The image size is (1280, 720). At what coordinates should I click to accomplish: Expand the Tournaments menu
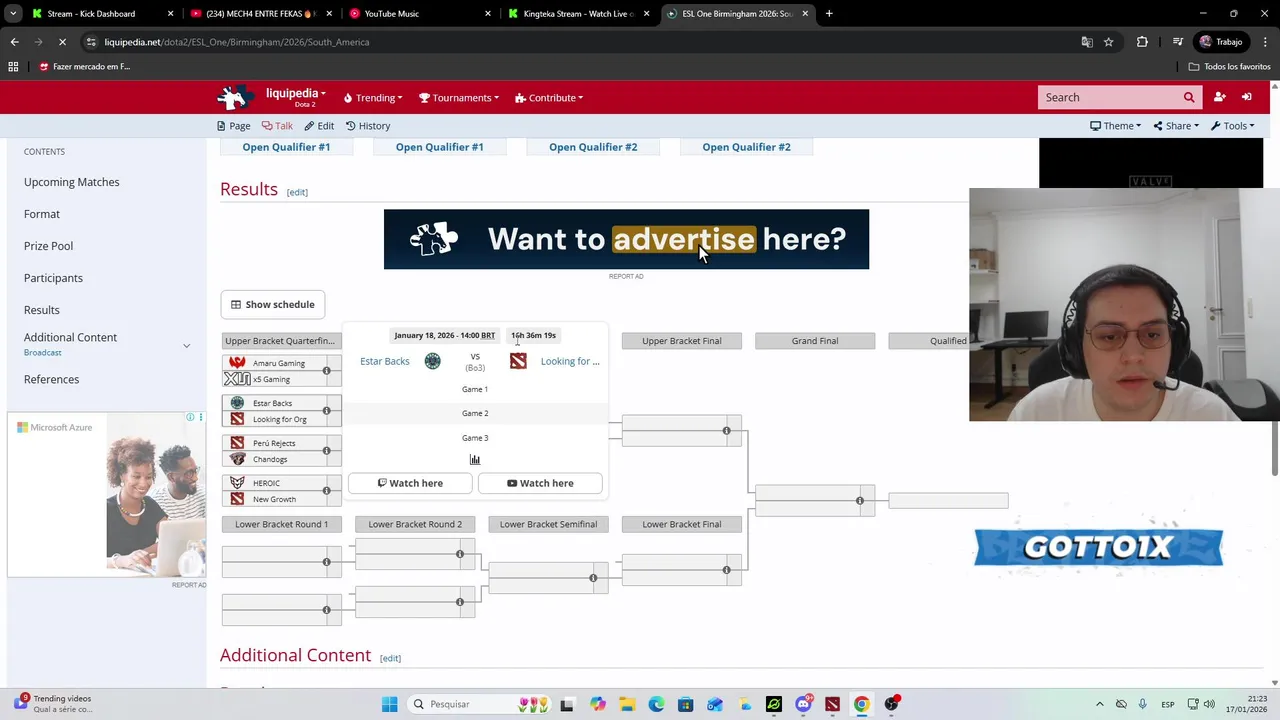460,98
